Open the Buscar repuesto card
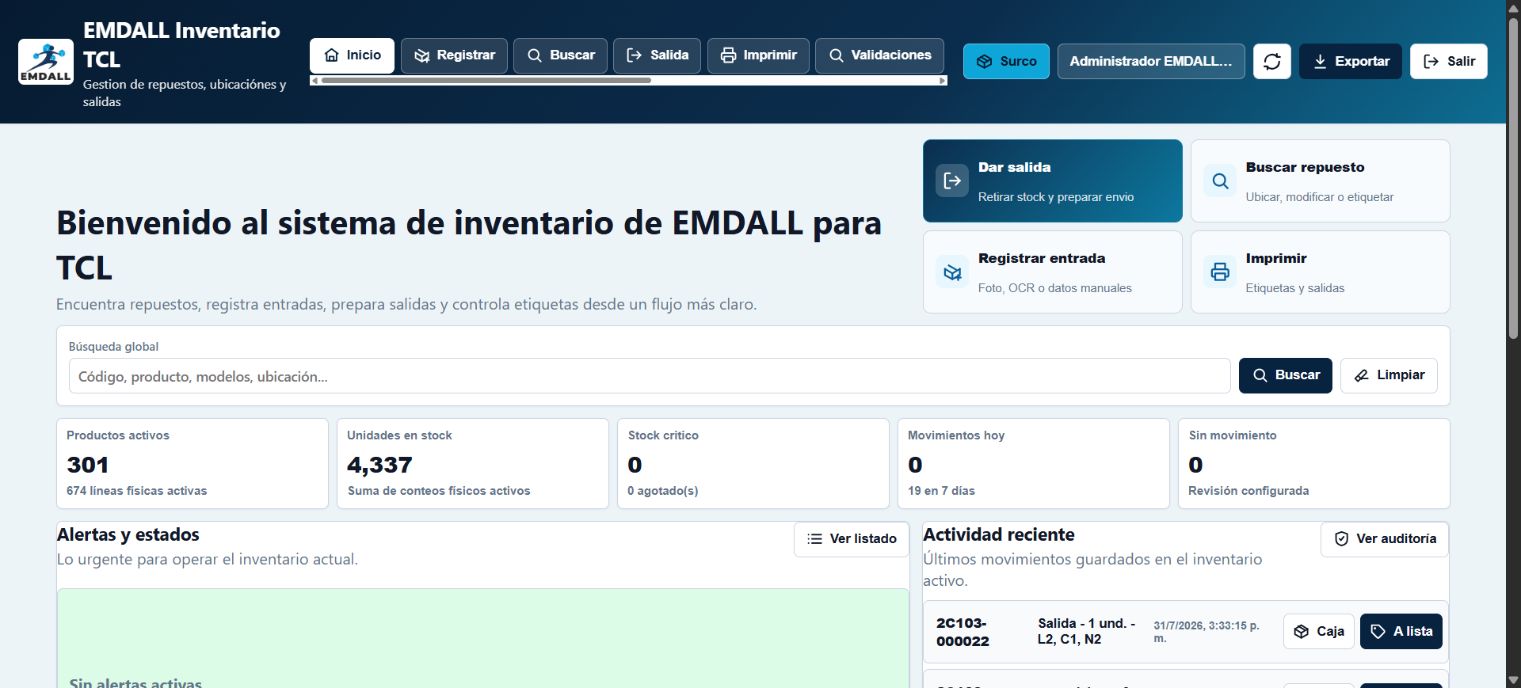This screenshot has width=1521, height=688. 1320,181
